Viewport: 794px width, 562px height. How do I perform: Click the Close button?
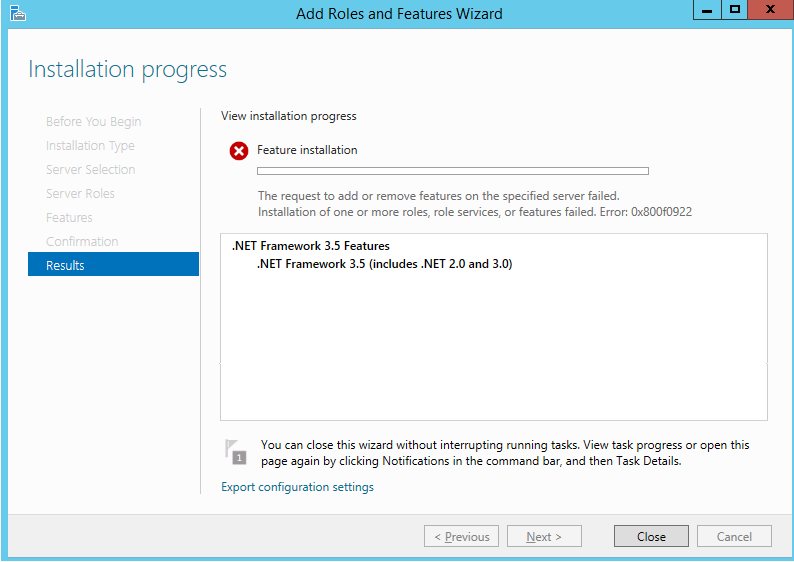click(x=651, y=536)
